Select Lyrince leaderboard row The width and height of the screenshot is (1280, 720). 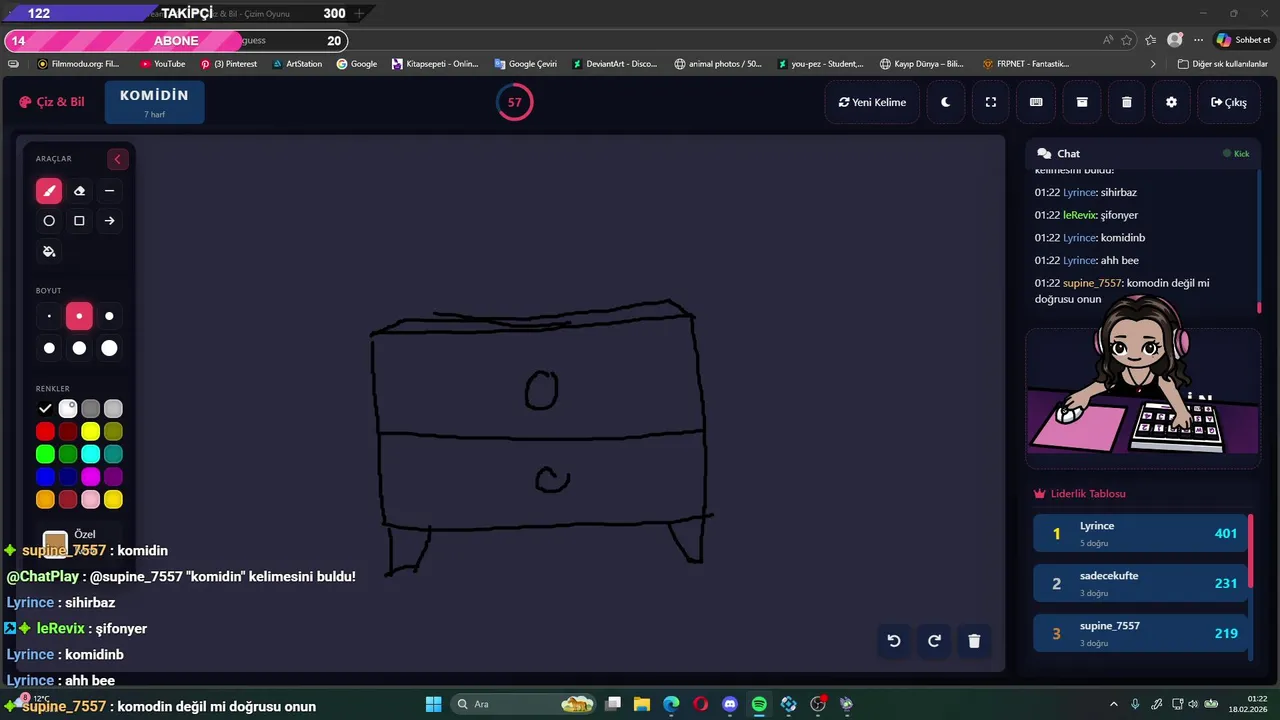(x=1139, y=533)
